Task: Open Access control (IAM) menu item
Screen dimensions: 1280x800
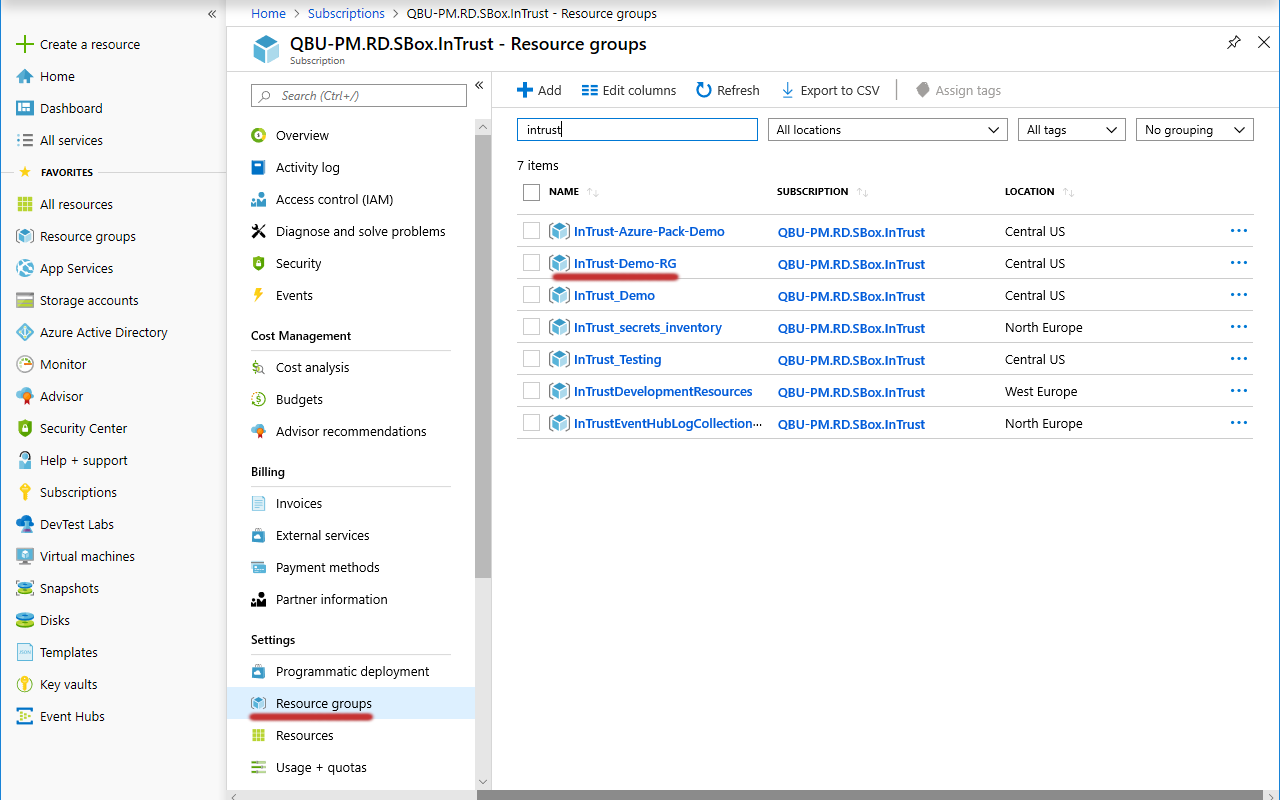Action: [334, 199]
